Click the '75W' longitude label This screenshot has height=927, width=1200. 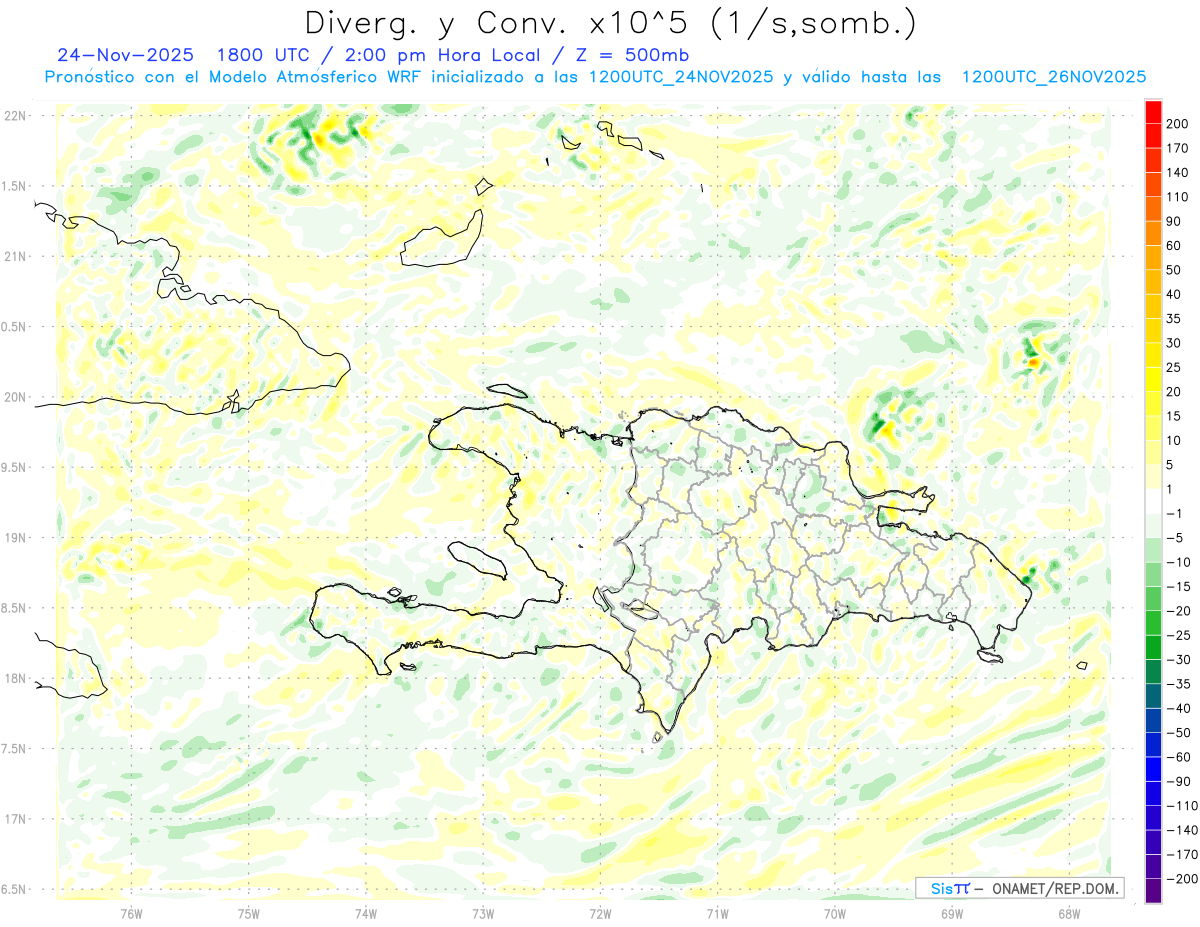point(248,913)
